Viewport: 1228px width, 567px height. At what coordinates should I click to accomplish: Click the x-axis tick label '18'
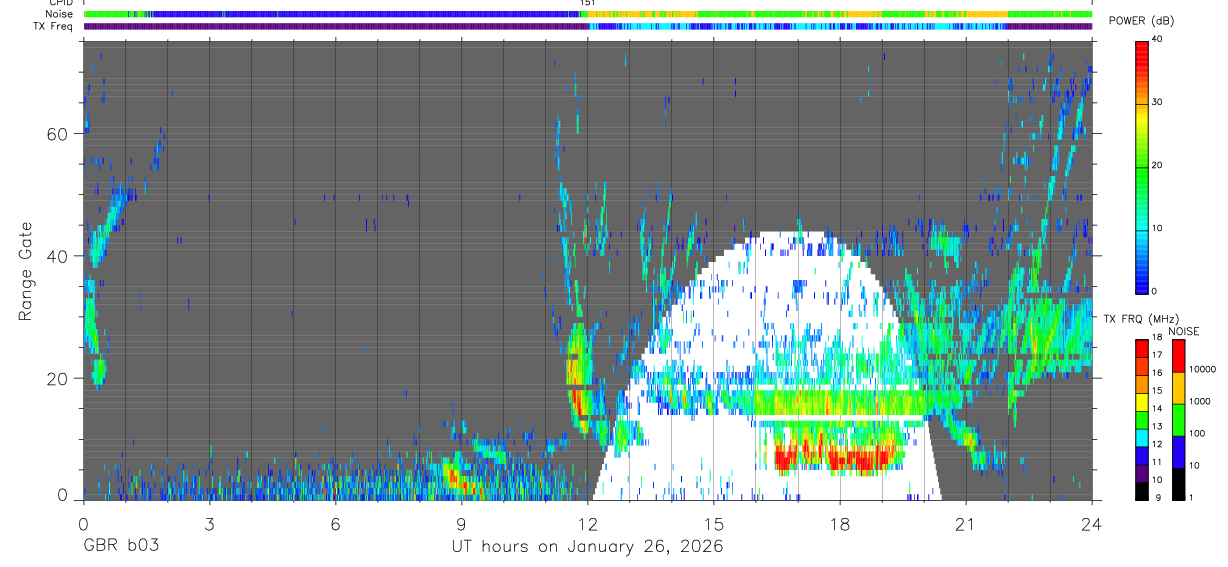[840, 523]
